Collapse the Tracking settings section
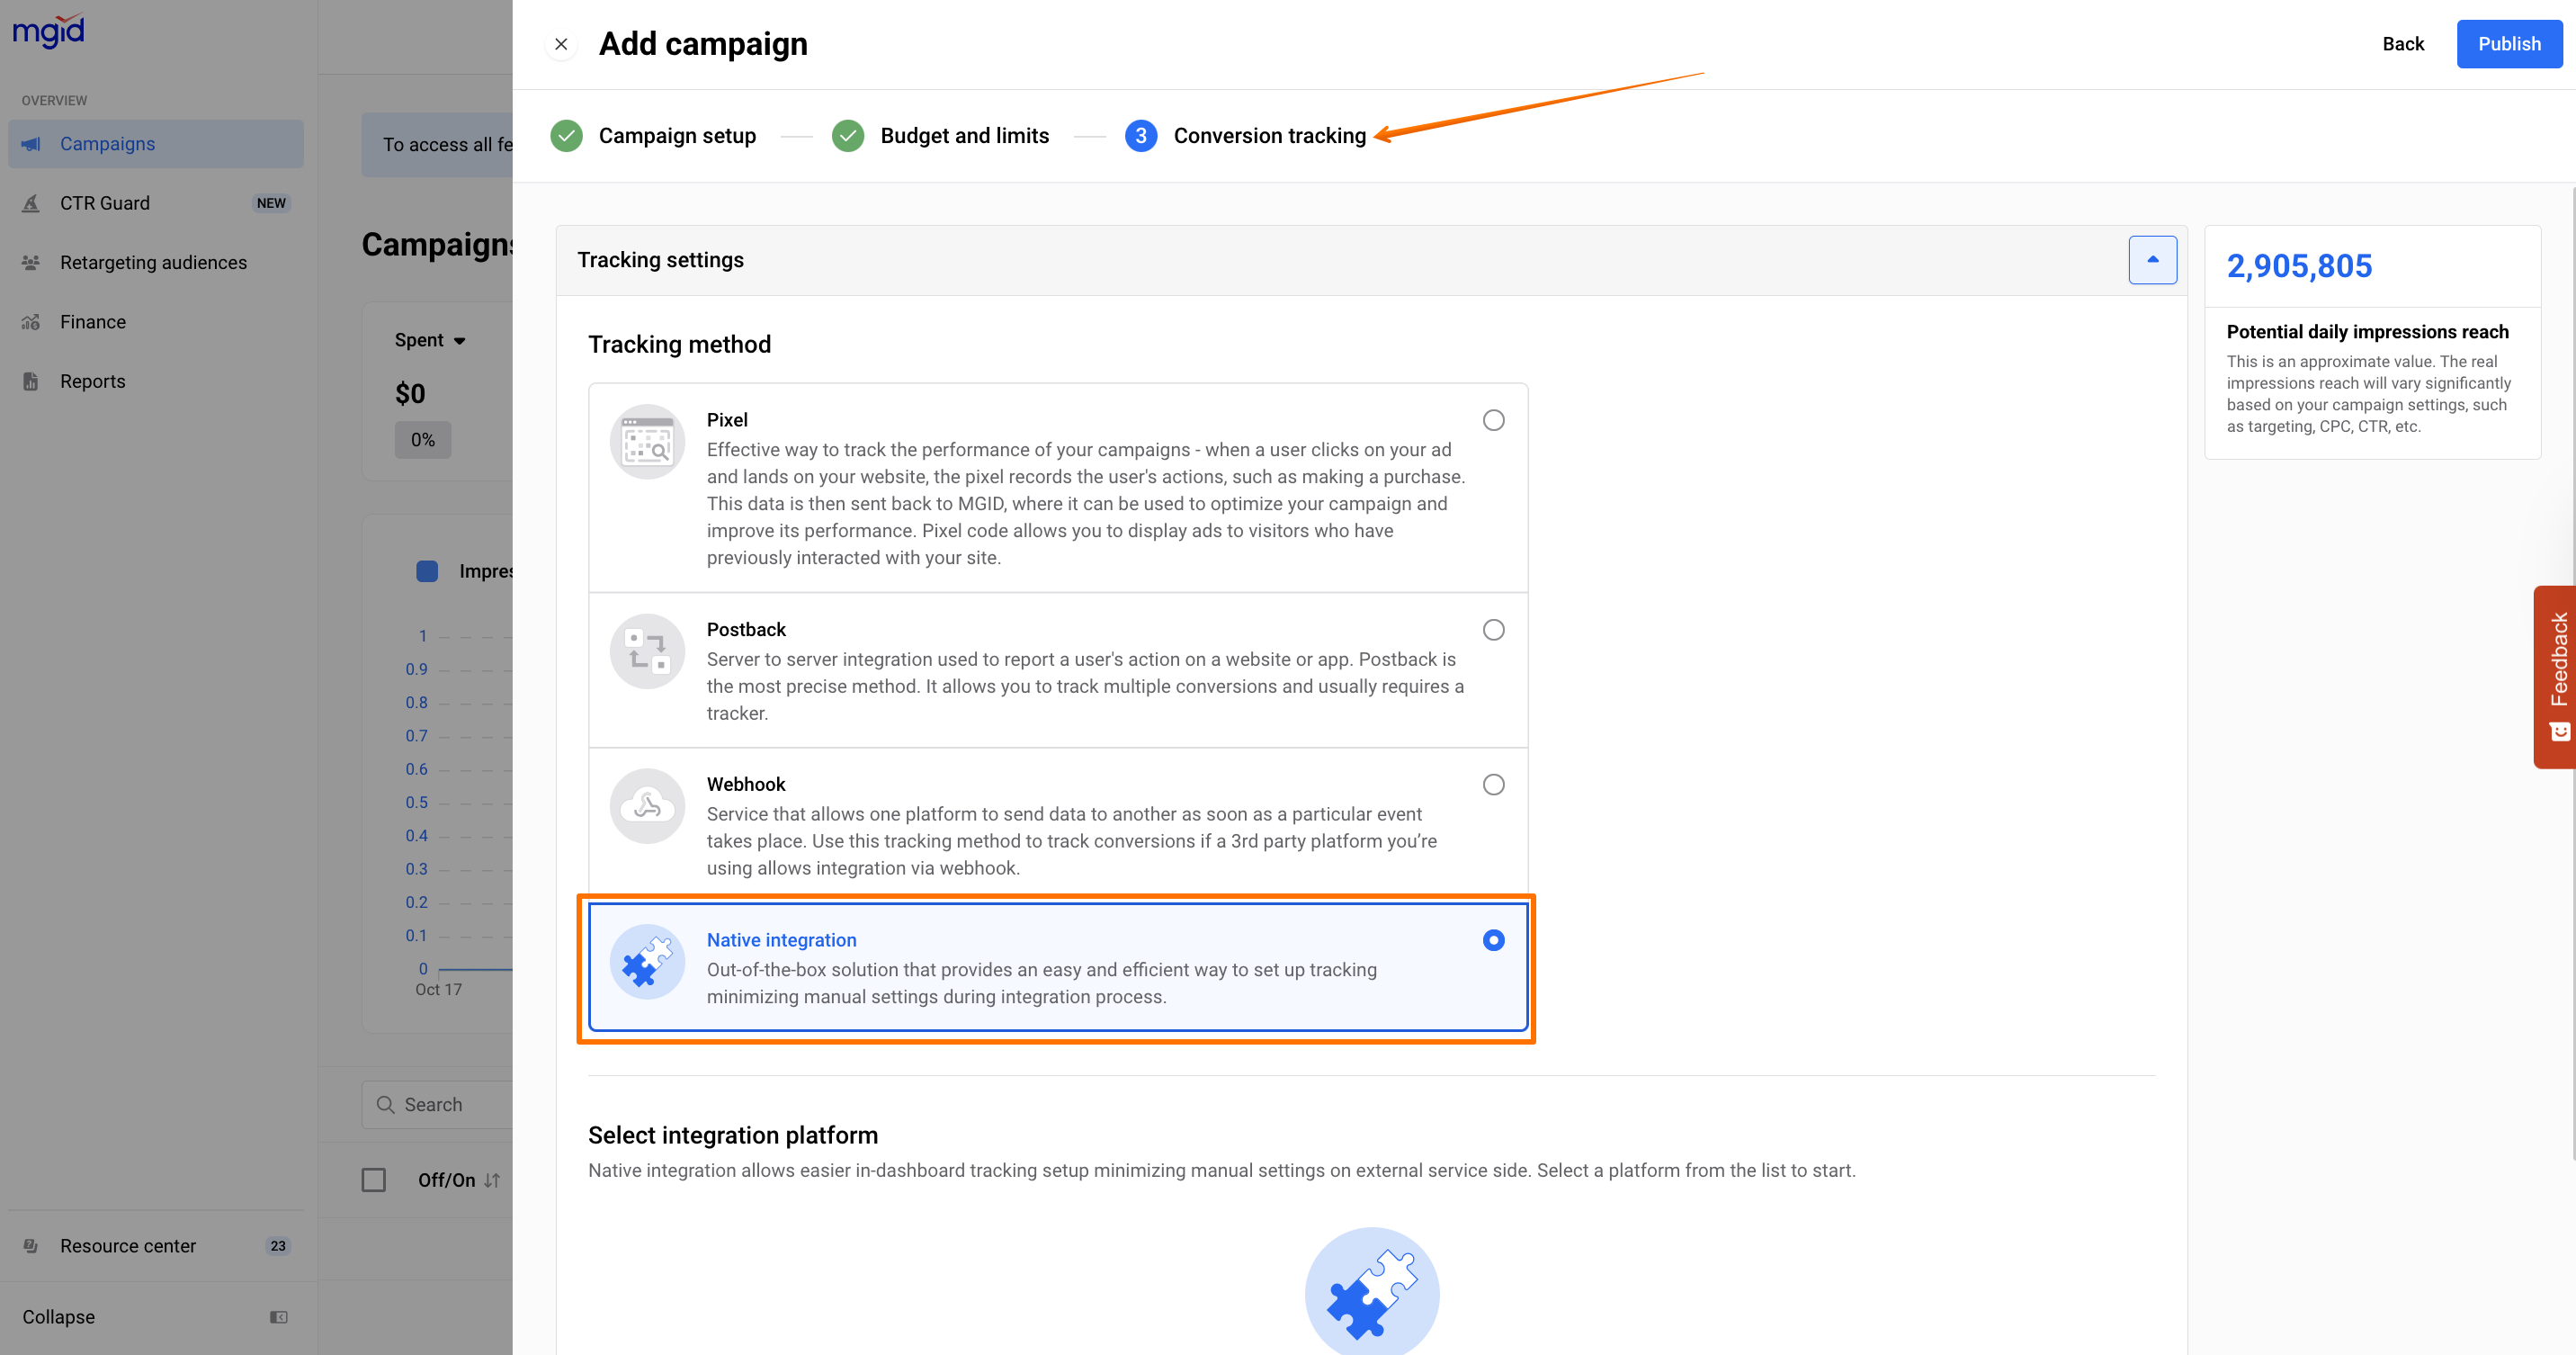2576x1355 pixels. (x=2152, y=260)
